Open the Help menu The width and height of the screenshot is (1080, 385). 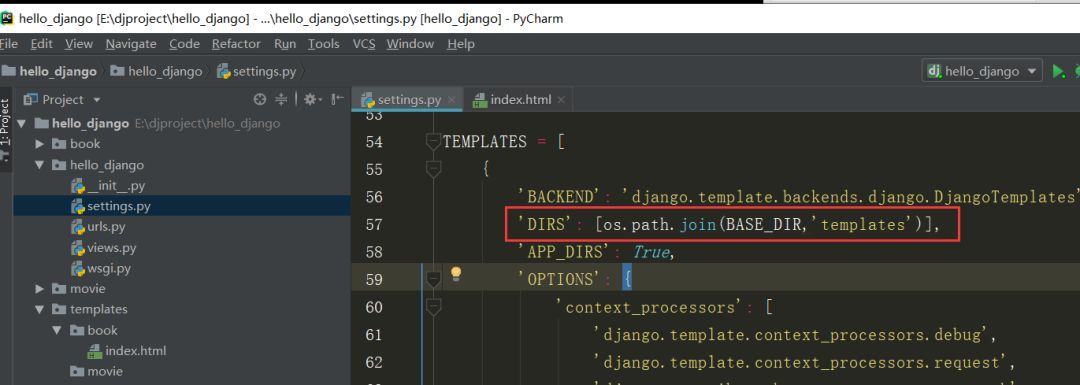pyautogui.click(x=460, y=44)
